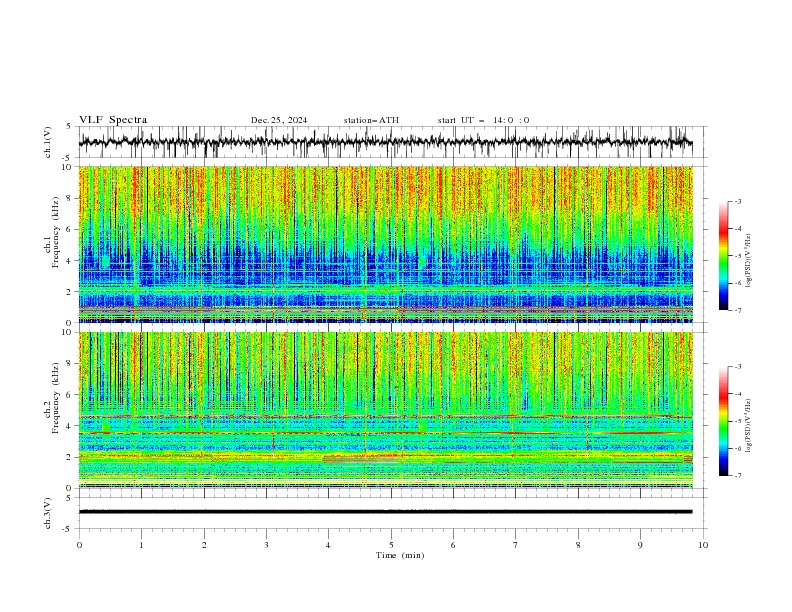
Task: Click the ch.2 "Frequency (kHz)" axis label
Action: (56, 397)
